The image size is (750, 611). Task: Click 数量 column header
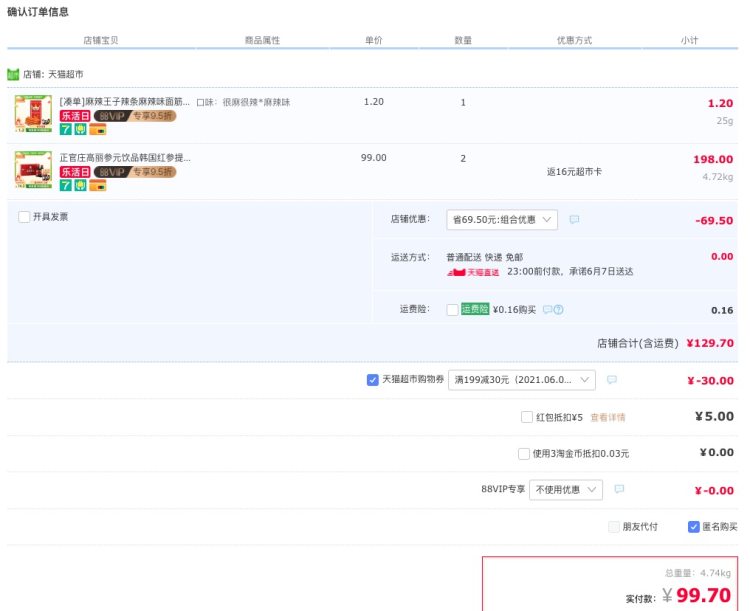pyautogui.click(x=463, y=40)
